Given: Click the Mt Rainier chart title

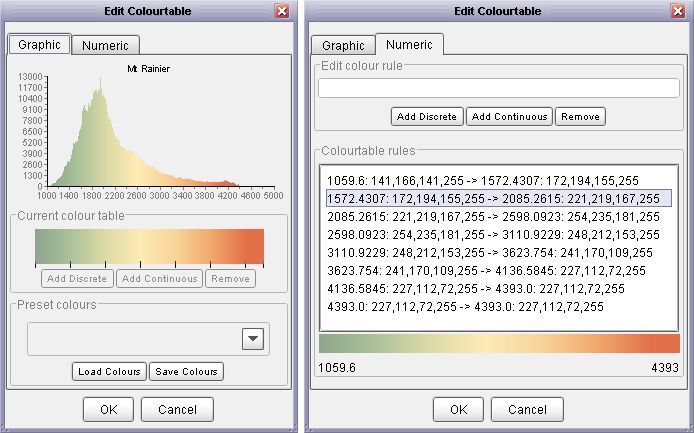Looking at the screenshot, I should 148,69.
